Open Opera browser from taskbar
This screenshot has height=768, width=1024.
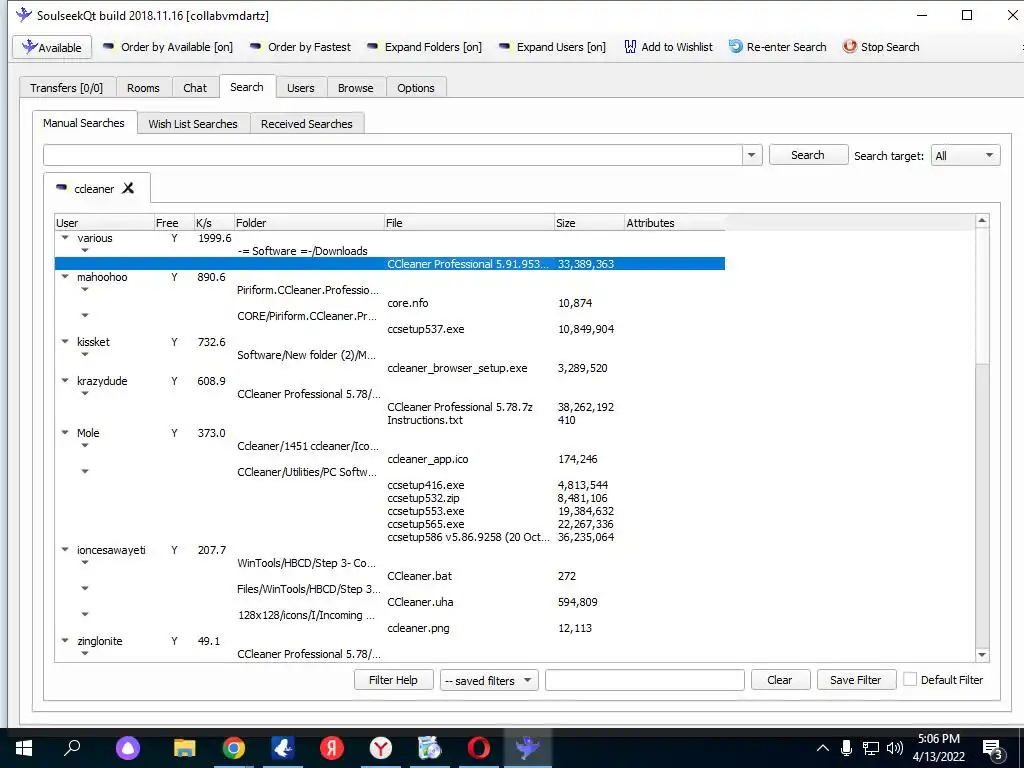point(479,748)
